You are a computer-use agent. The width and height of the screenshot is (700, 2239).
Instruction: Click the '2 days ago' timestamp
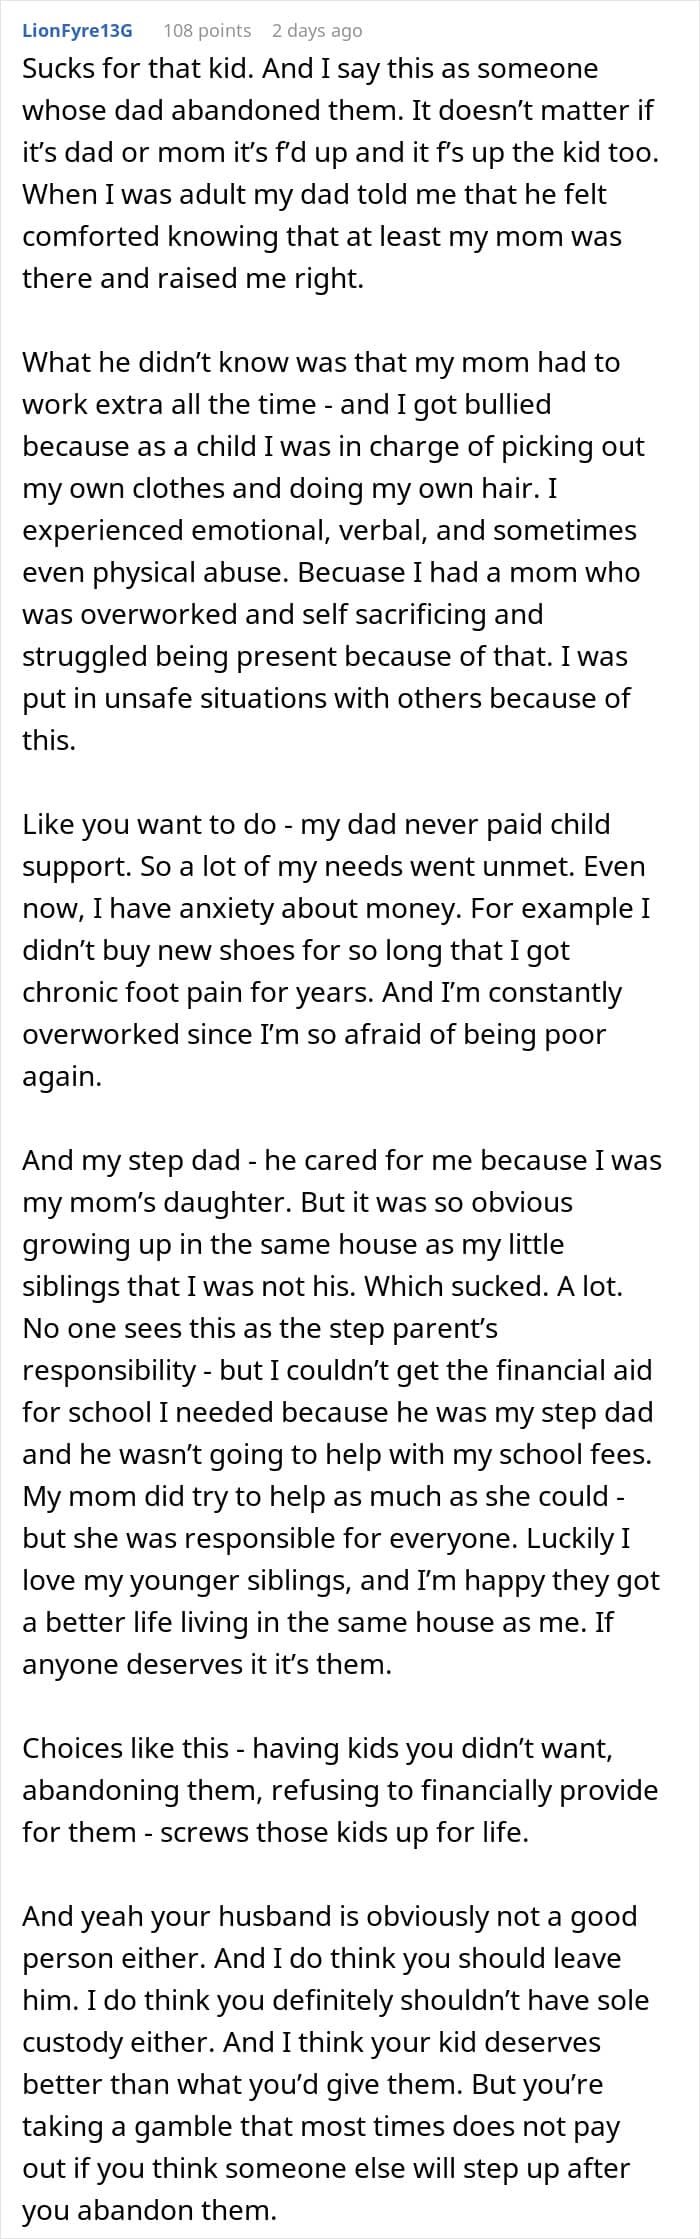click(x=317, y=31)
